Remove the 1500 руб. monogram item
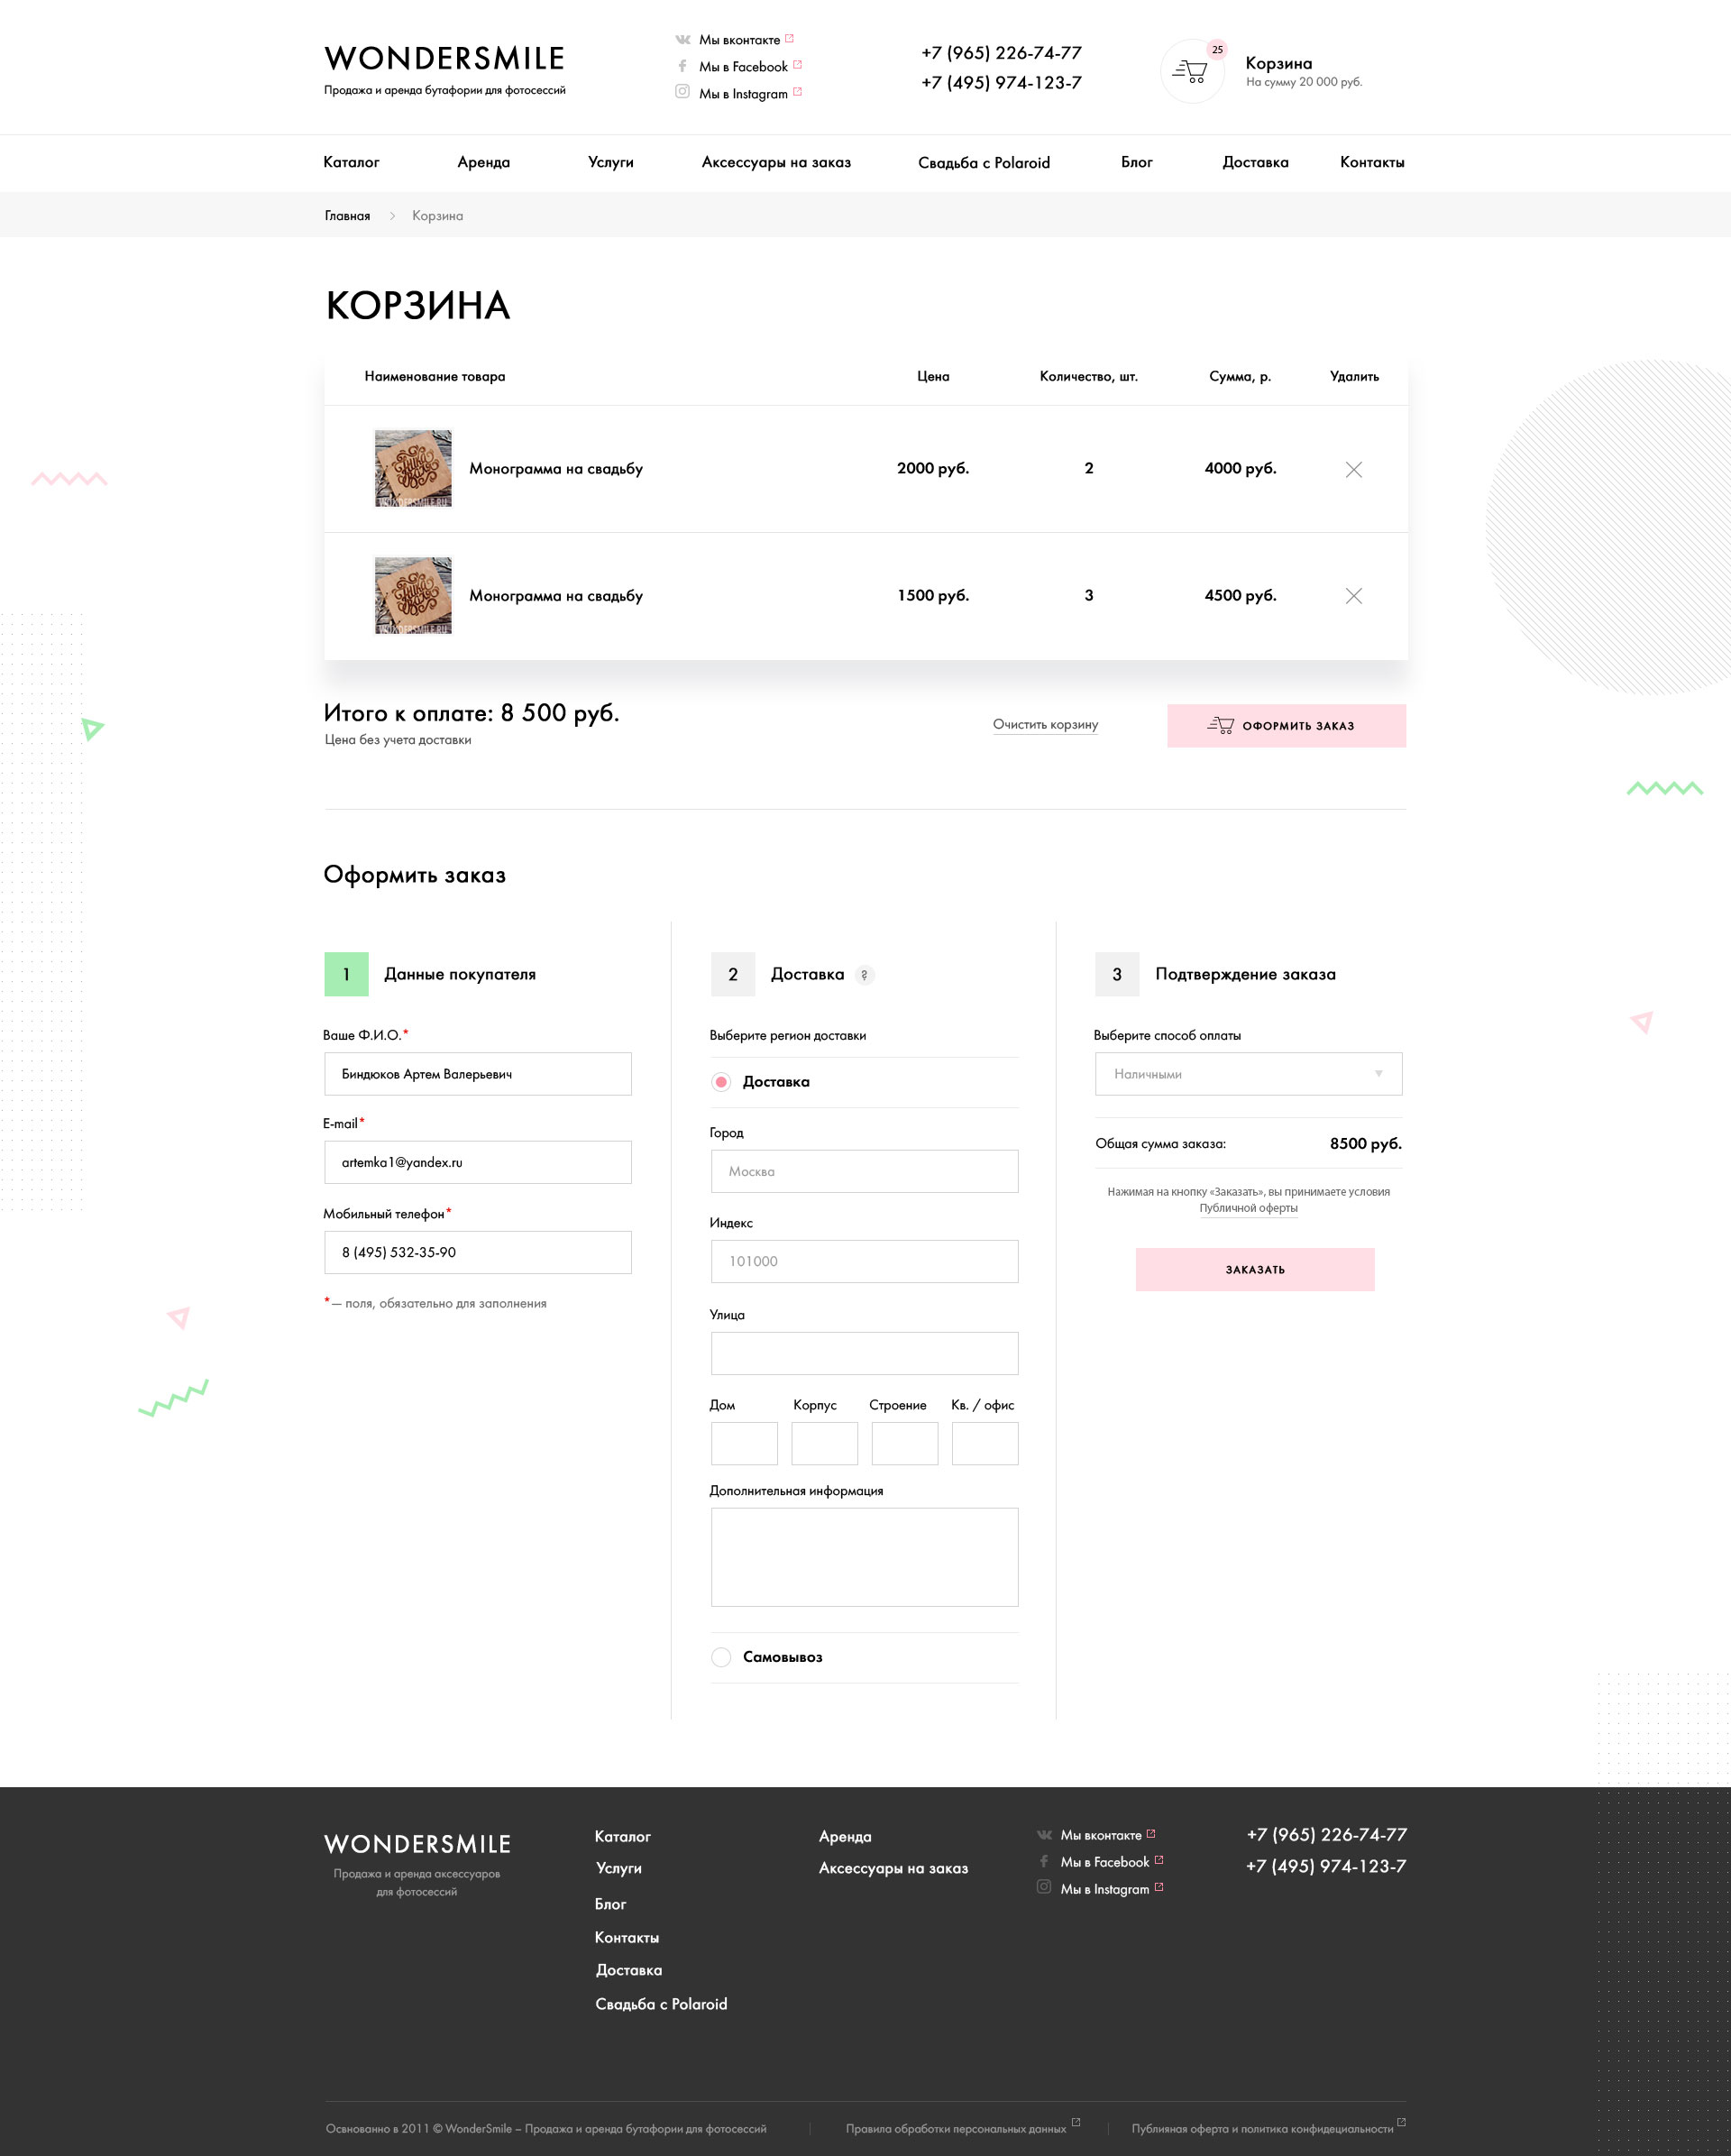This screenshot has width=1731, height=2156. 1353,596
